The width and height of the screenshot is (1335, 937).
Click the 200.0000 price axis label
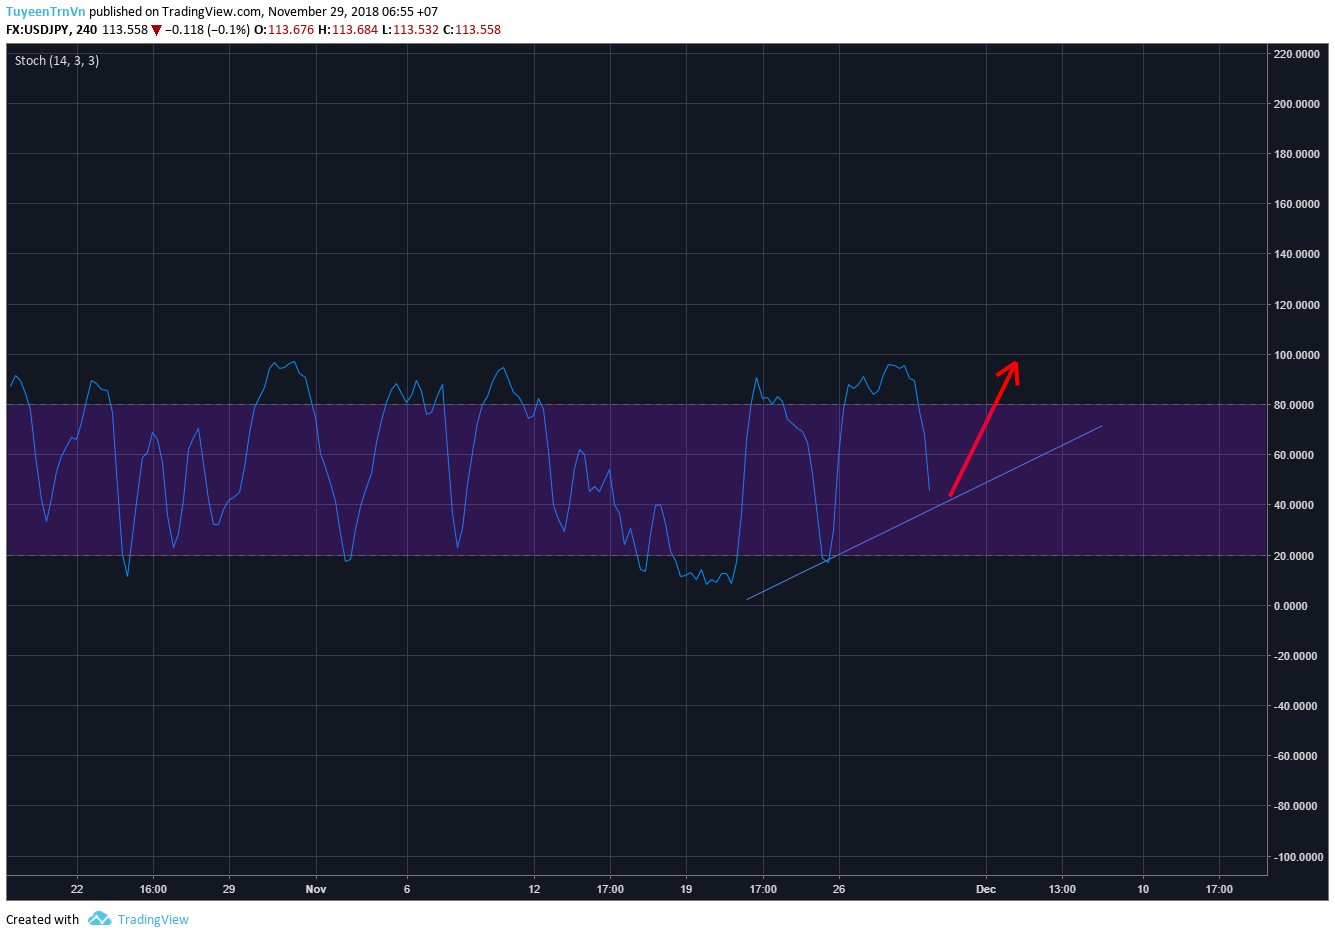1296,104
